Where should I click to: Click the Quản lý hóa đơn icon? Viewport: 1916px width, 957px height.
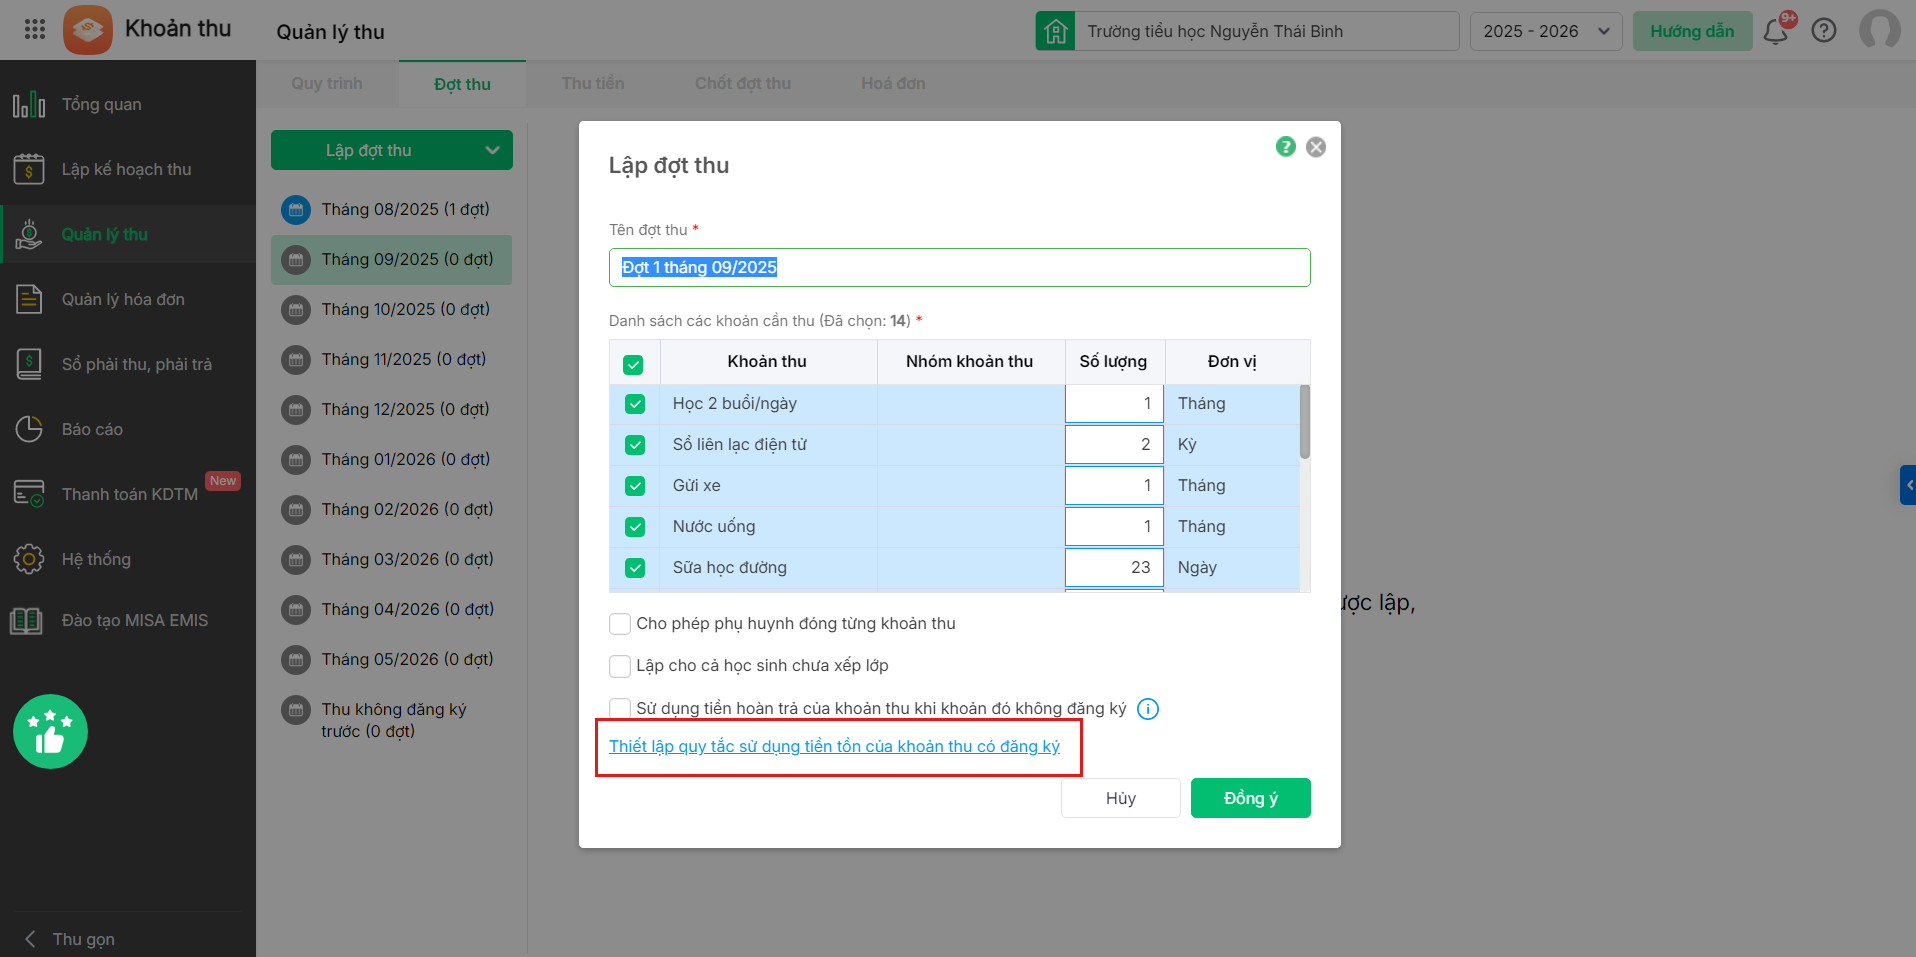coord(29,299)
